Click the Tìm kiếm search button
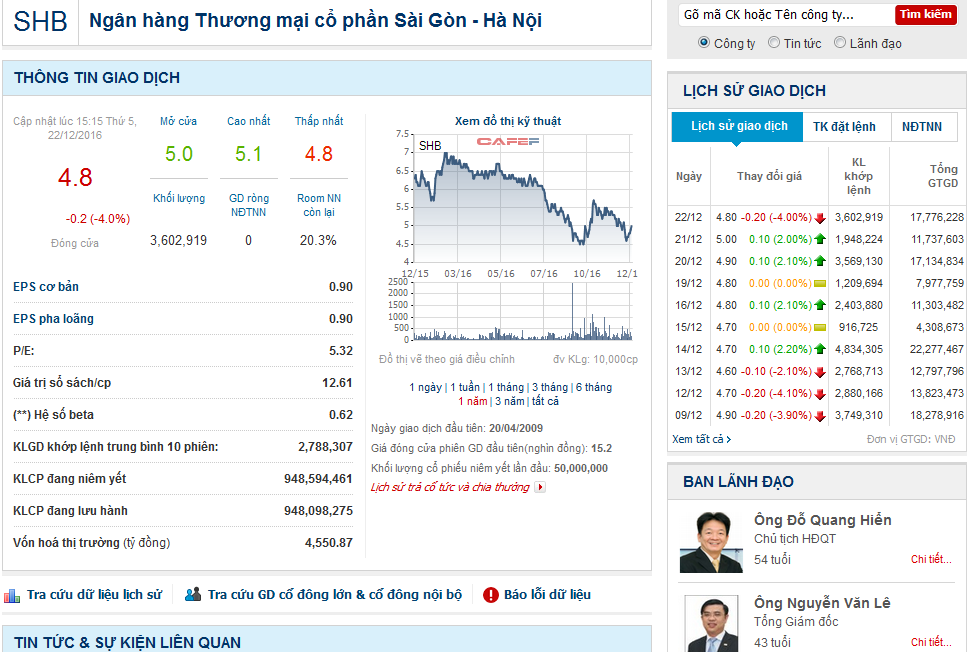Image resolution: width=967 pixels, height=652 pixels. [925, 14]
